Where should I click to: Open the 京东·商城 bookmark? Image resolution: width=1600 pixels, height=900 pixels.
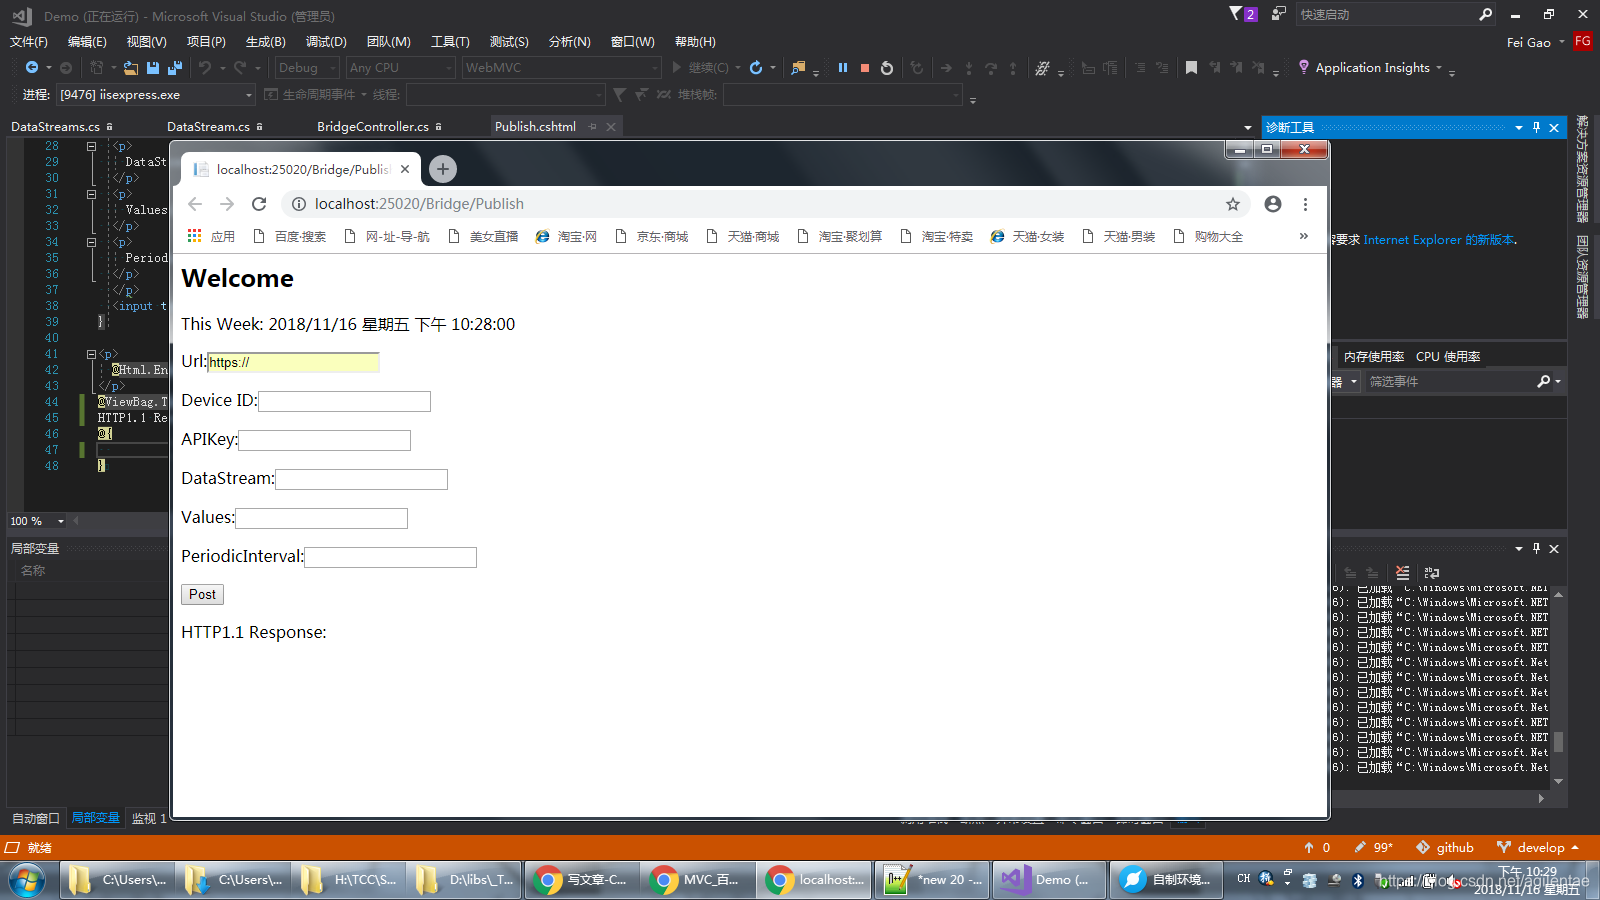click(652, 236)
